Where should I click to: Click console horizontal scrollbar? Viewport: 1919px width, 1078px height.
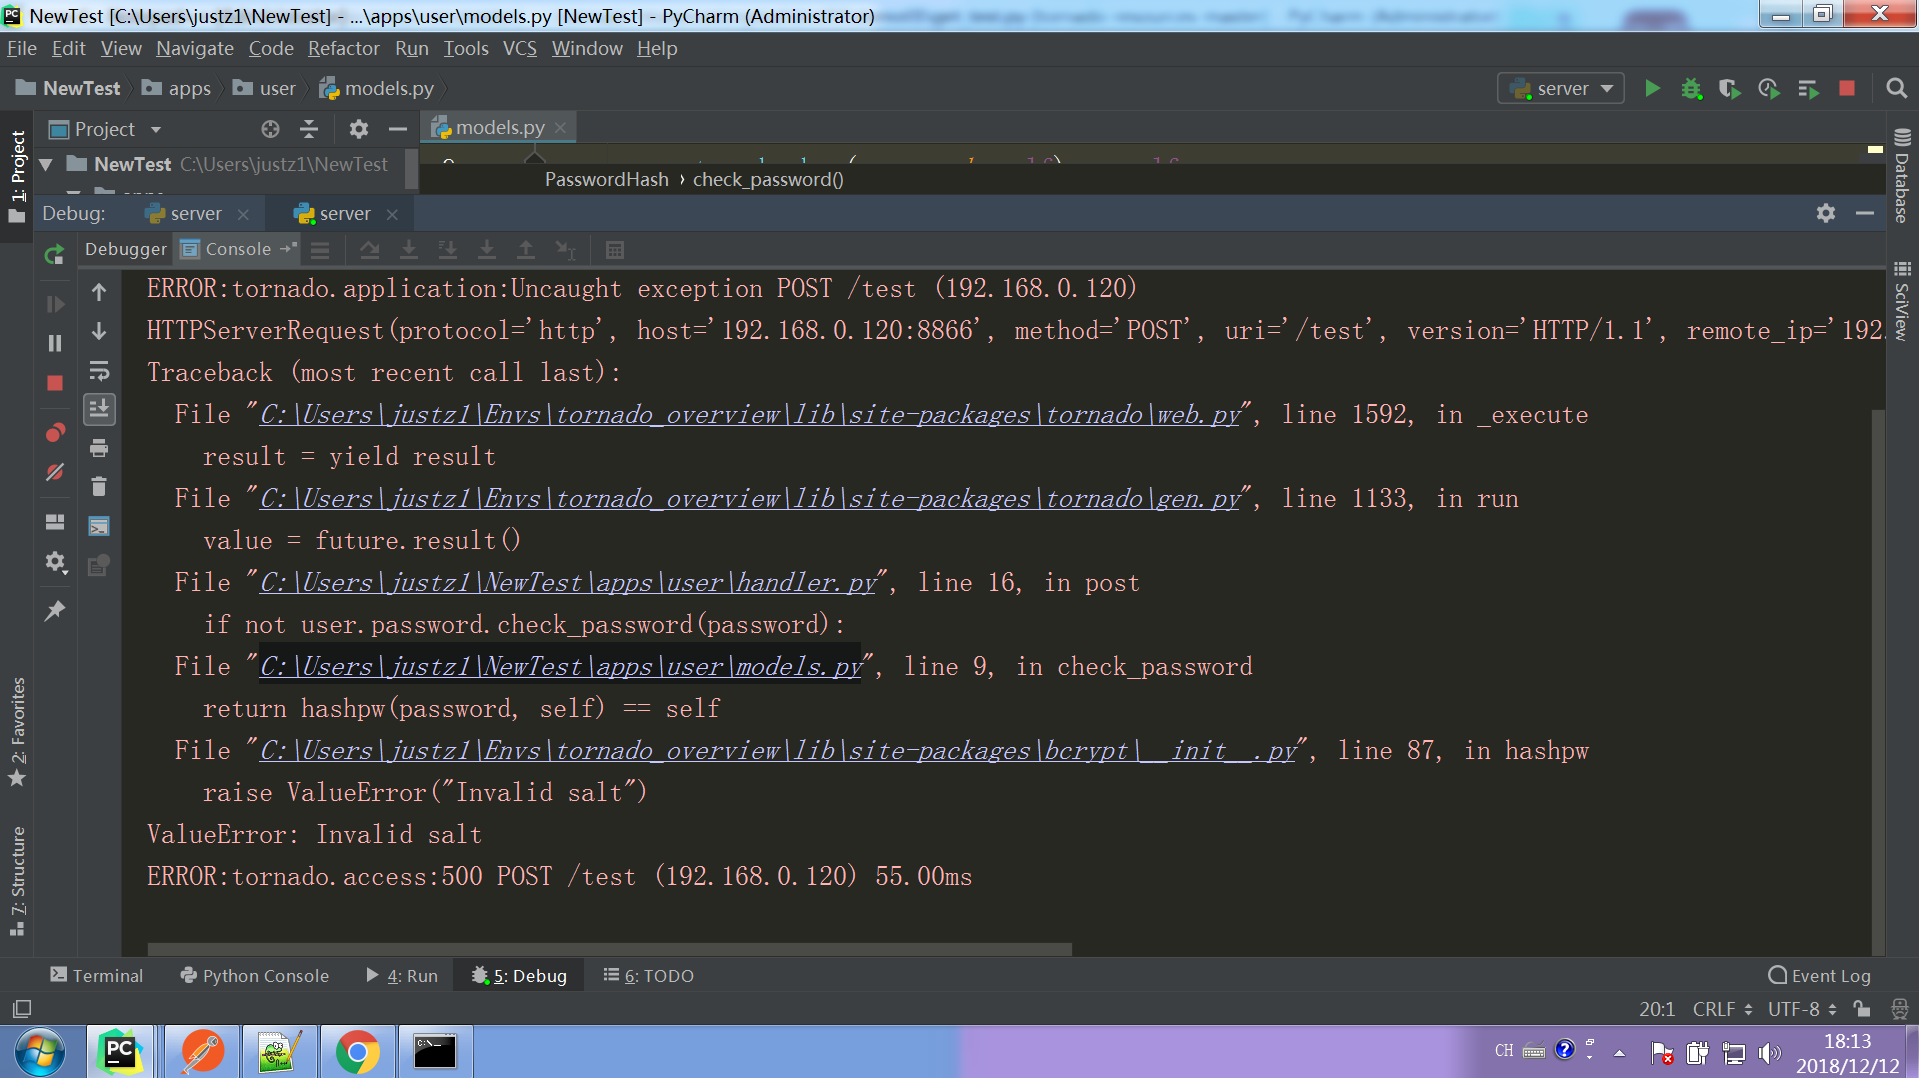(610, 948)
